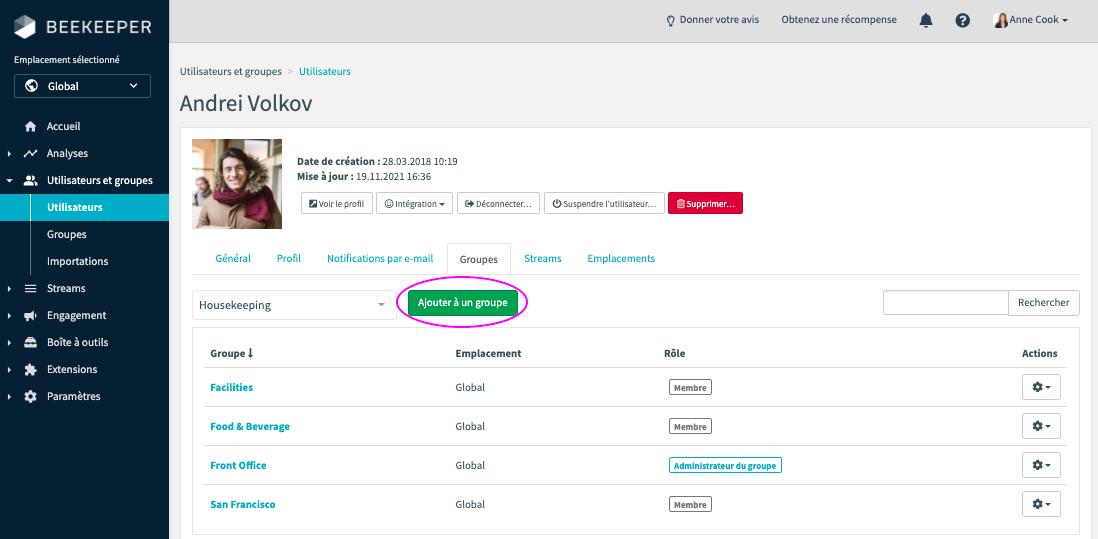The height and width of the screenshot is (539, 1098).
Task: Click the notifications bell icon
Action: [926, 20]
